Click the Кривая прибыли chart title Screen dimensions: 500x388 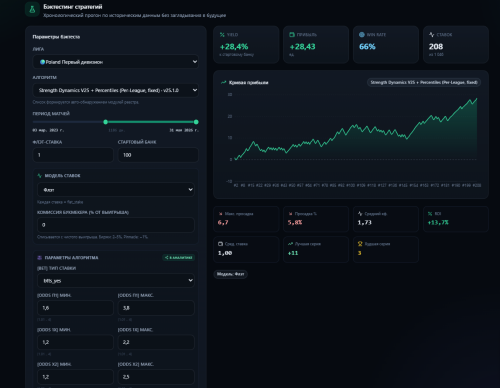pyautogui.click(x=249, y=82)
